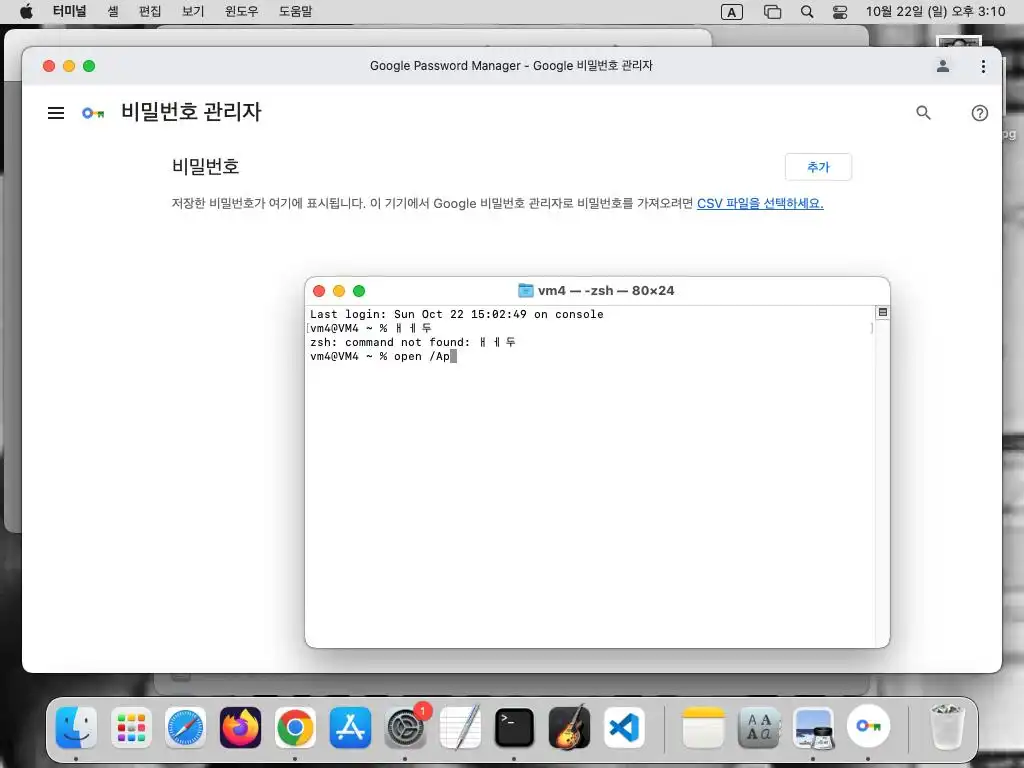
Task: Open the 윈도우 menu
Action: tap(242, 12)
